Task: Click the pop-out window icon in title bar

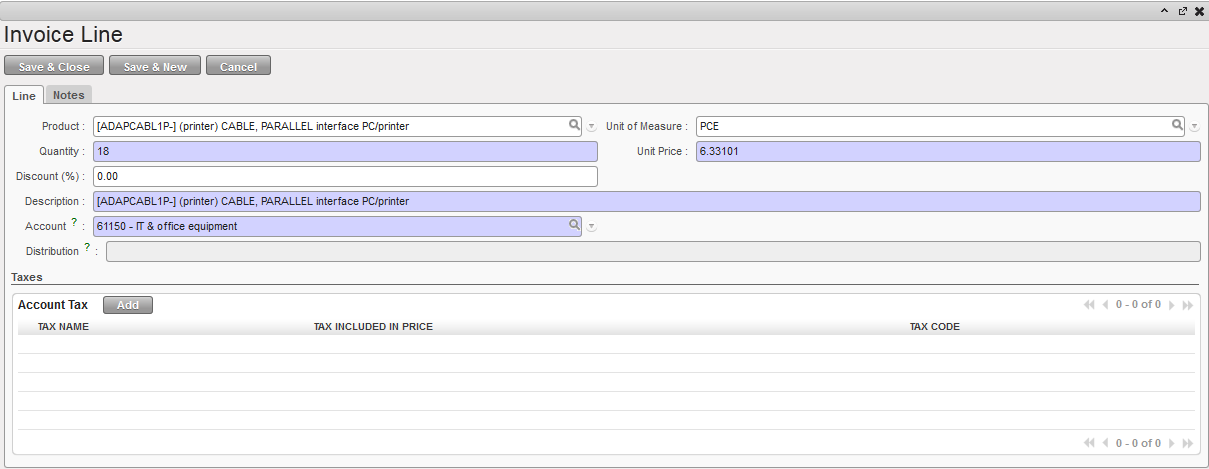Action: (1182, 11)
